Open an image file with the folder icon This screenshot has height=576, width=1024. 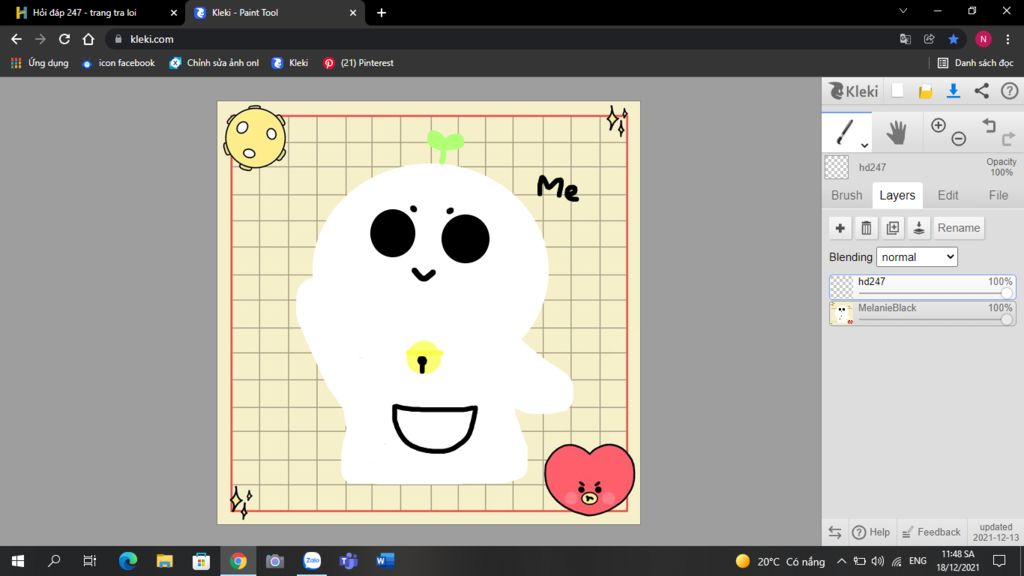click(x=925, y=91)
